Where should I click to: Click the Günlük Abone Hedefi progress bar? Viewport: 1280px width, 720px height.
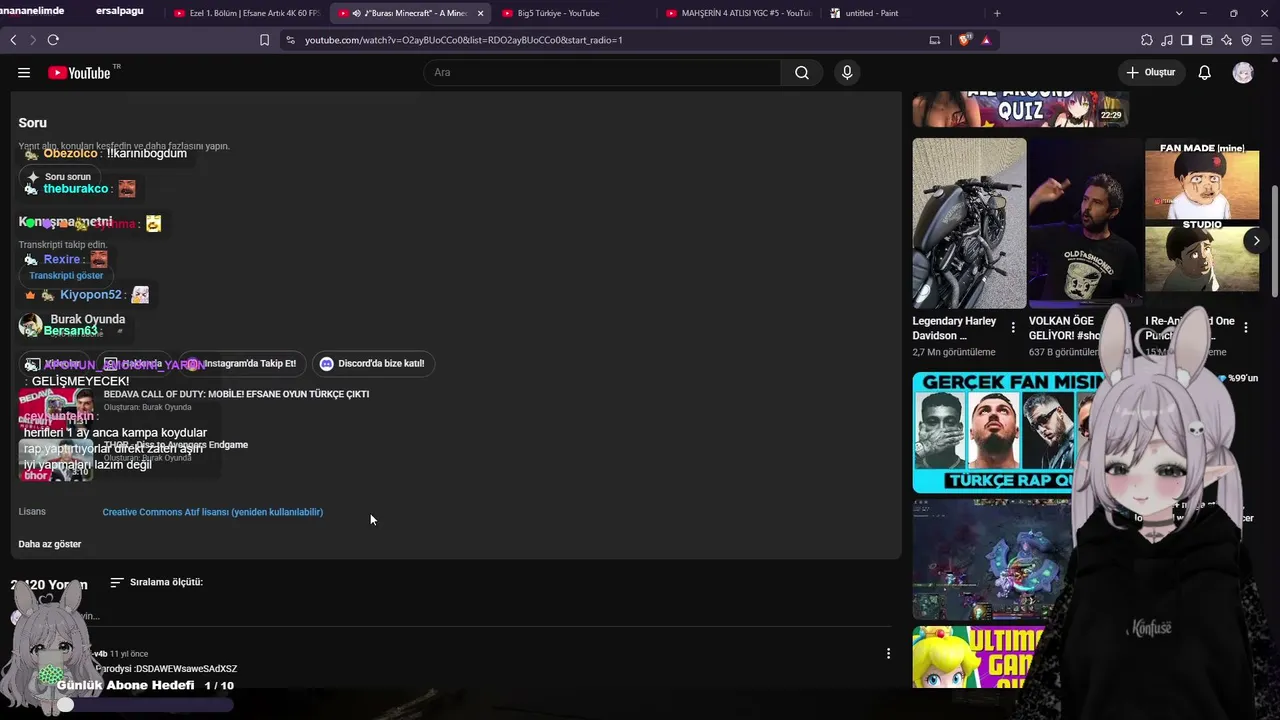click(x=147, y=705)
